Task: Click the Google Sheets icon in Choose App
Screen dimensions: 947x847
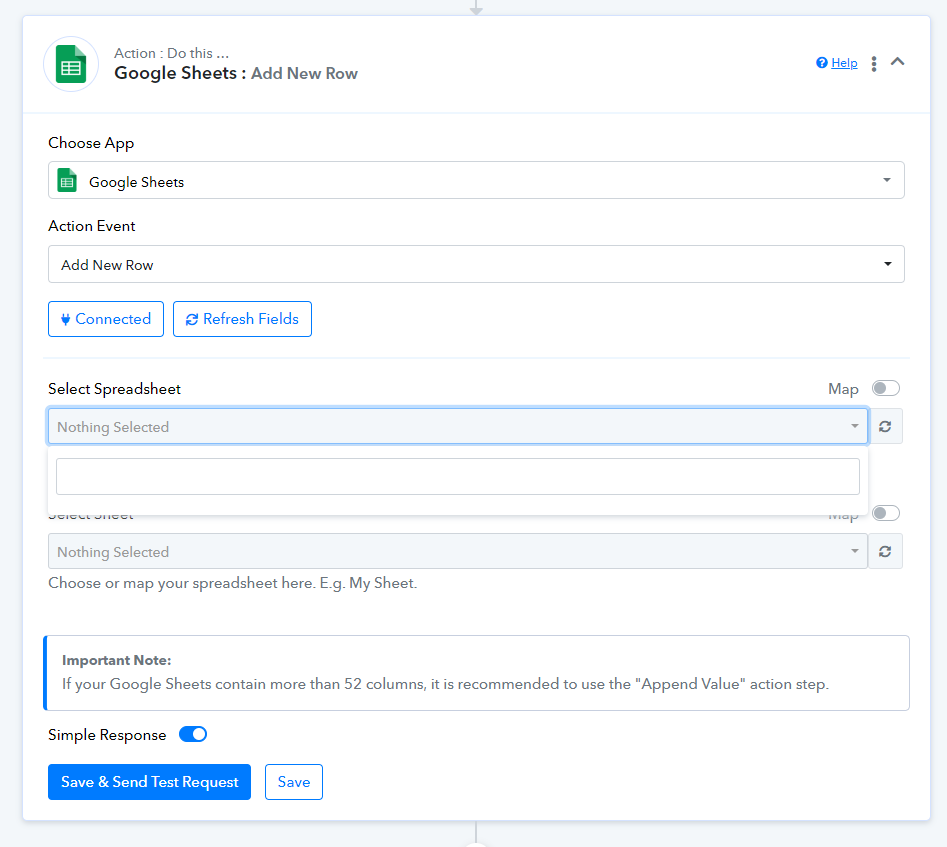Action: pos(67,181)
